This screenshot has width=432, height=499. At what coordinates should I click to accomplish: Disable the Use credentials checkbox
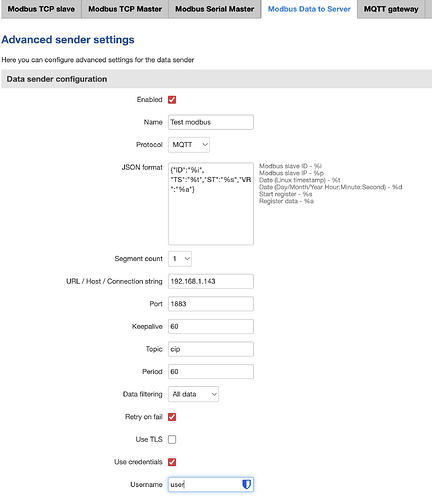172,462
